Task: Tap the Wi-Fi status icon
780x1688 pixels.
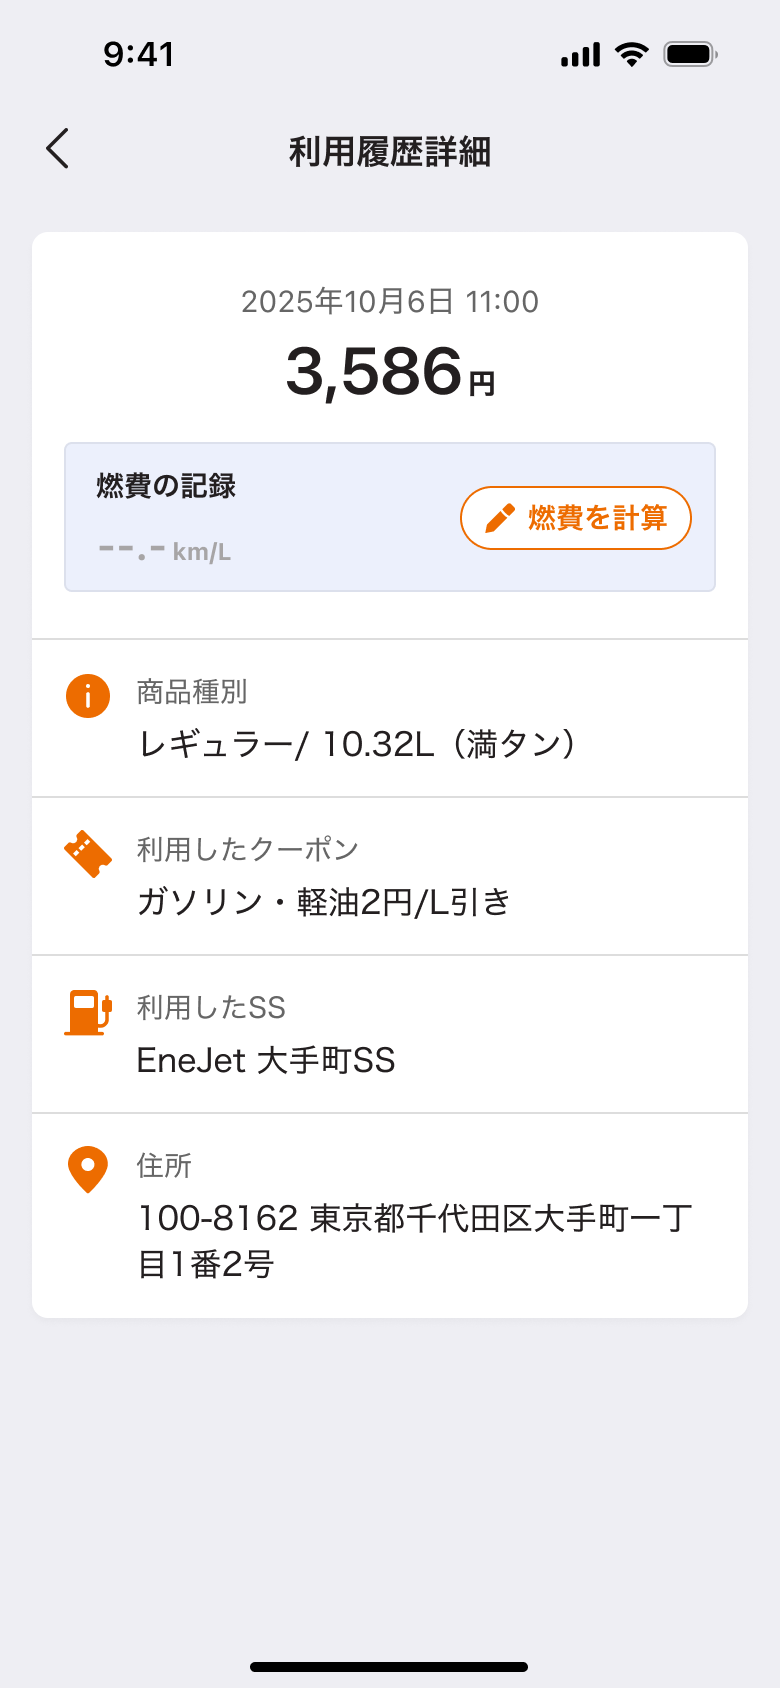Action: coord(631,54)
